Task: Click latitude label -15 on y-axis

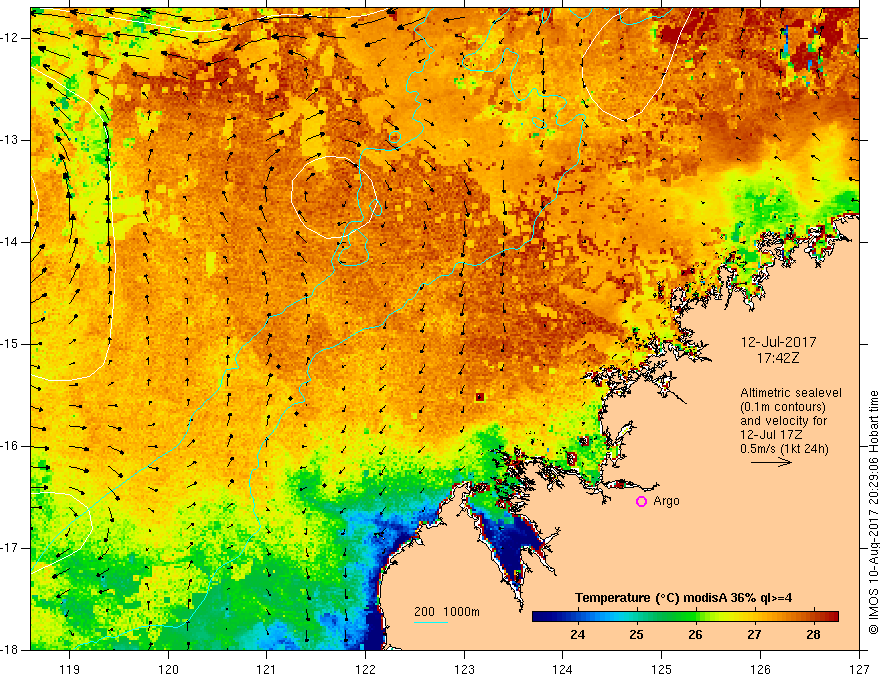Action: click(13, 344)
